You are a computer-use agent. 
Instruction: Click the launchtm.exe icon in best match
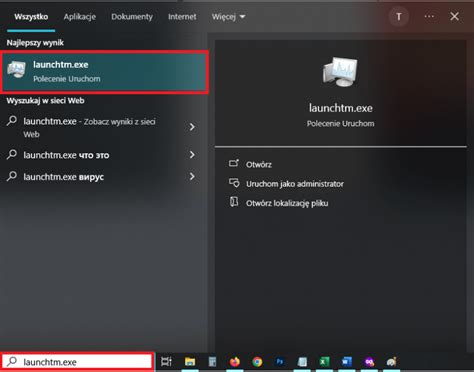17,70
